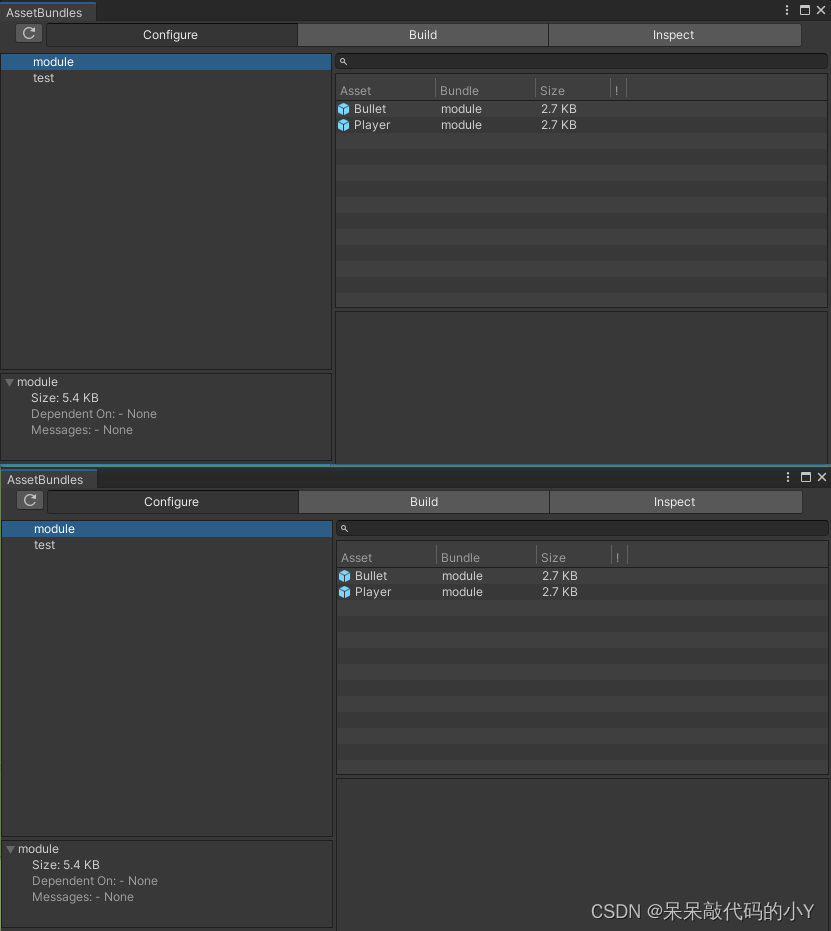Switch to Inspect tab in lower window
831x931 pixels.
675,502
